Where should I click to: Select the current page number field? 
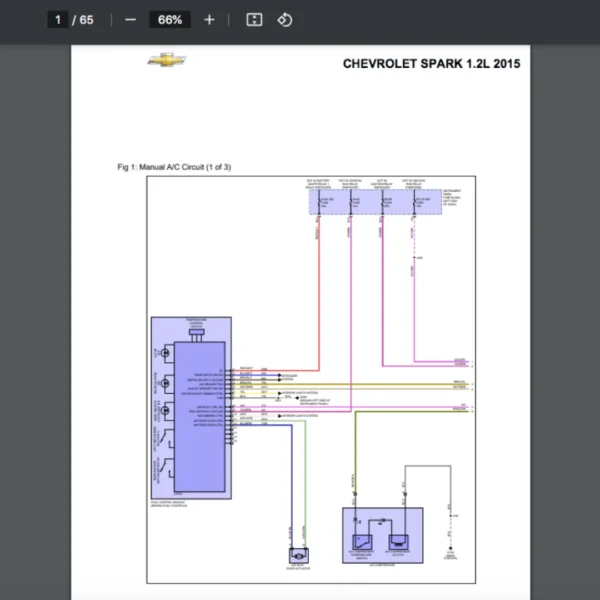[59, 20]
